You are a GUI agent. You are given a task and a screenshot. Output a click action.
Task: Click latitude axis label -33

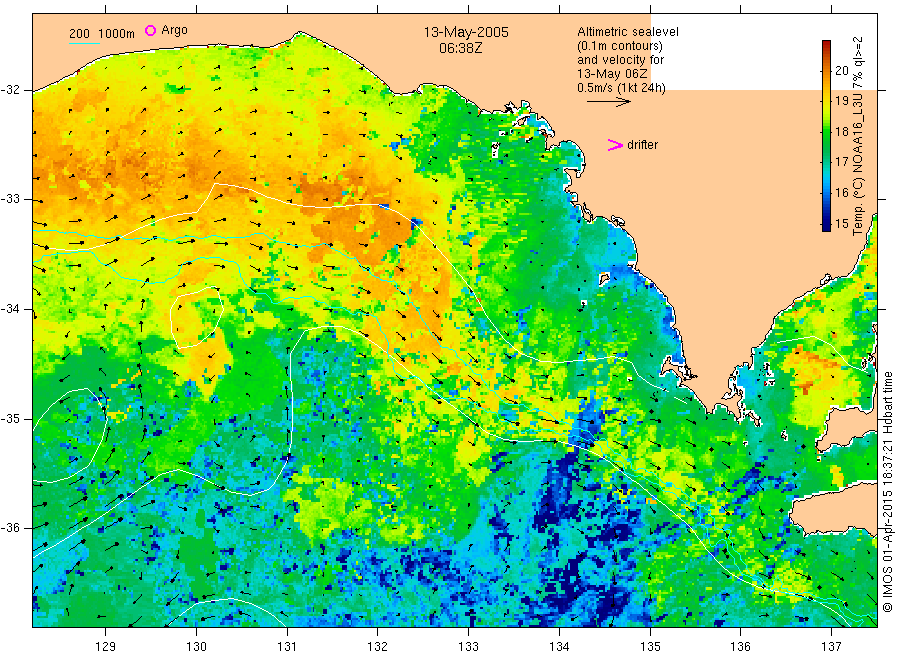click(x=10, y=199)
